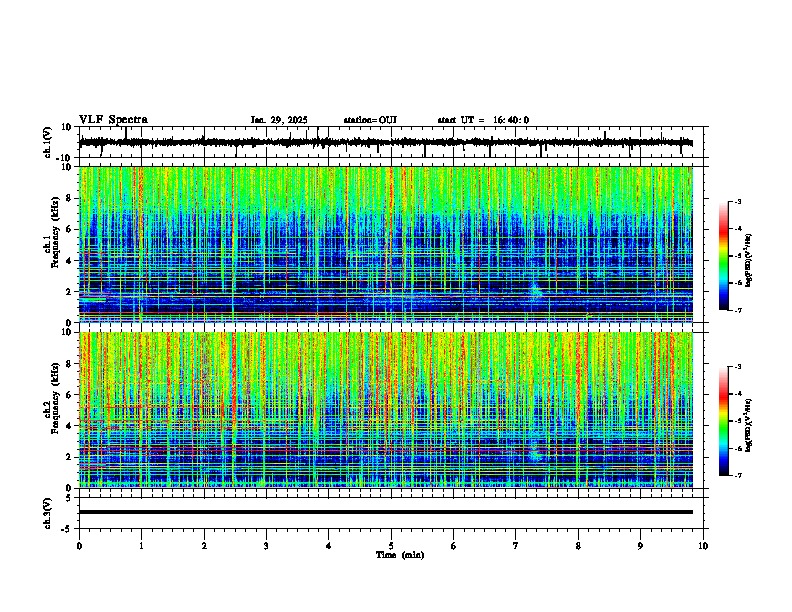Click the time axis tick label '8'
The height and width of the screenshot is (612, 792).
coord(578,546)
